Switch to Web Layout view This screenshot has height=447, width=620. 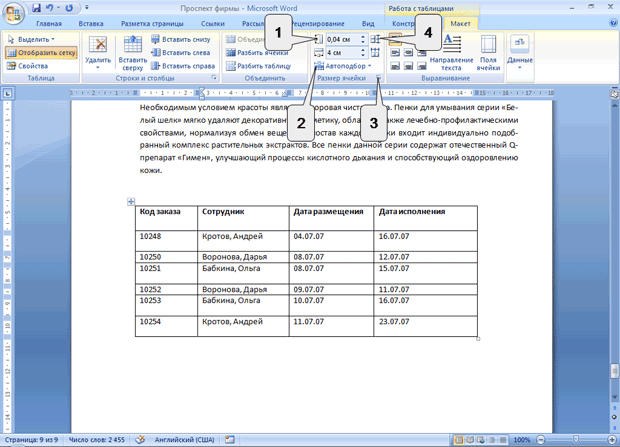tap(481, 440)
